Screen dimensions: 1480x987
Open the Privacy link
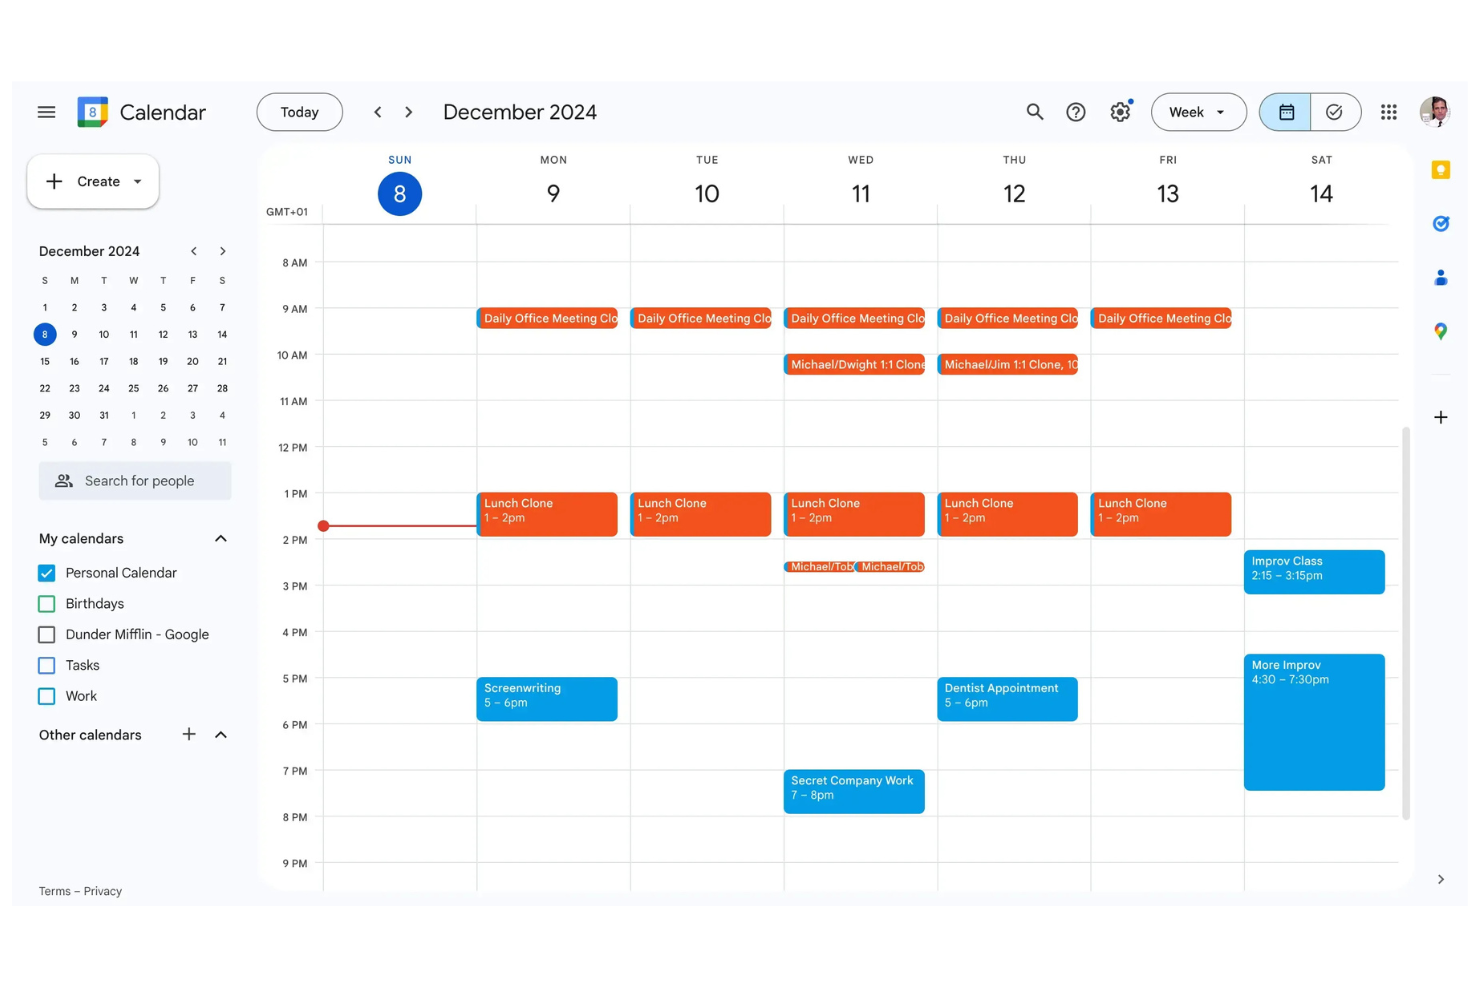click(x=102, y=890)
